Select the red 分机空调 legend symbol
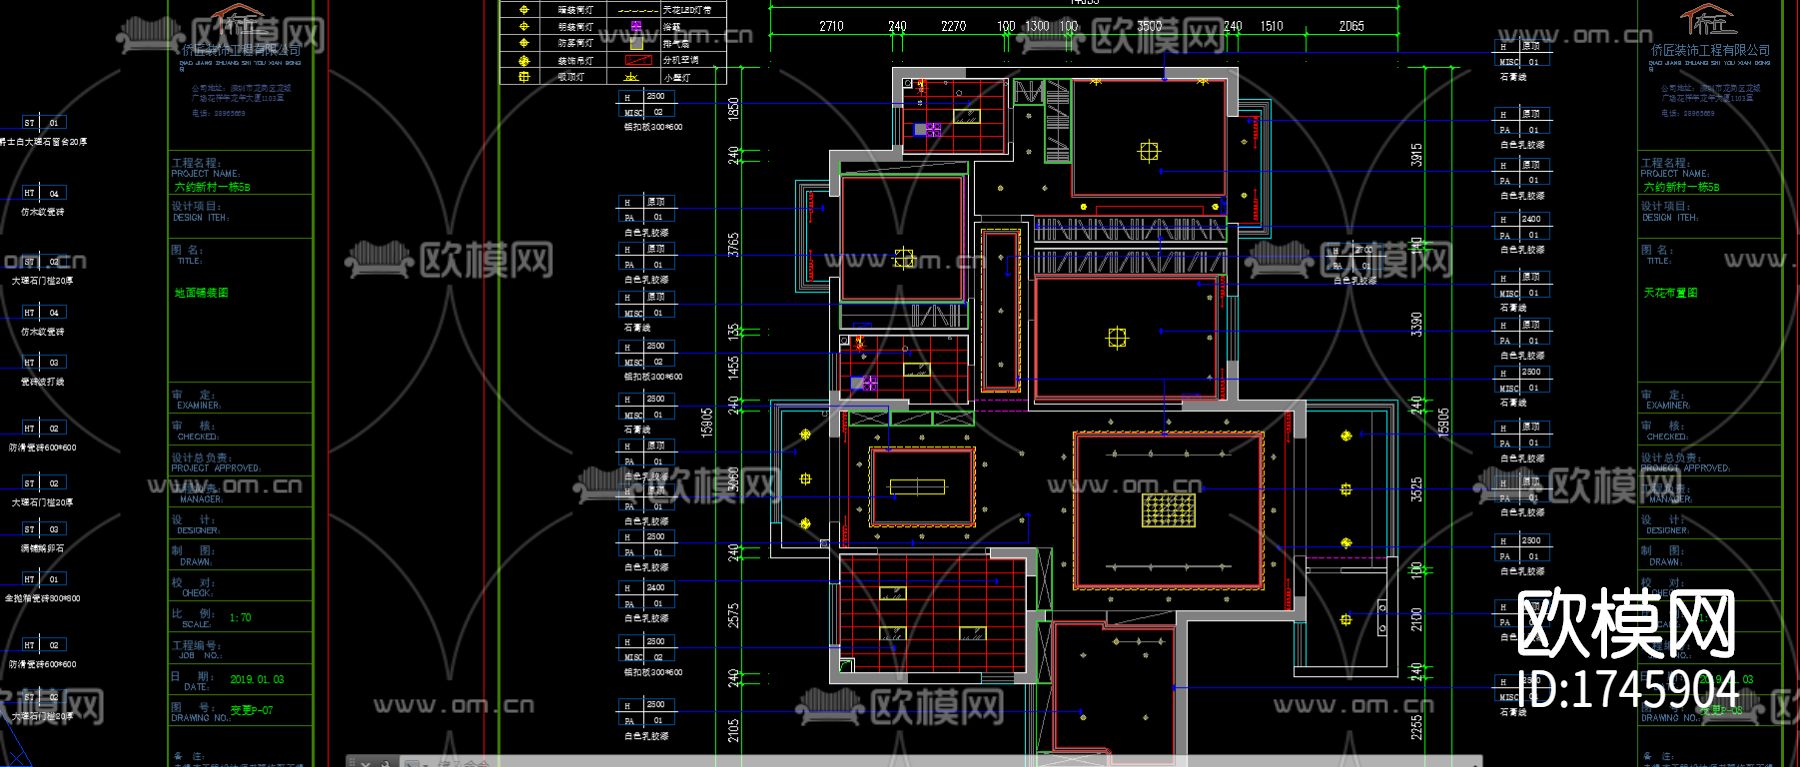Image resolution: width=1800 pixels, height=767 pixels. tap(636, 60)
